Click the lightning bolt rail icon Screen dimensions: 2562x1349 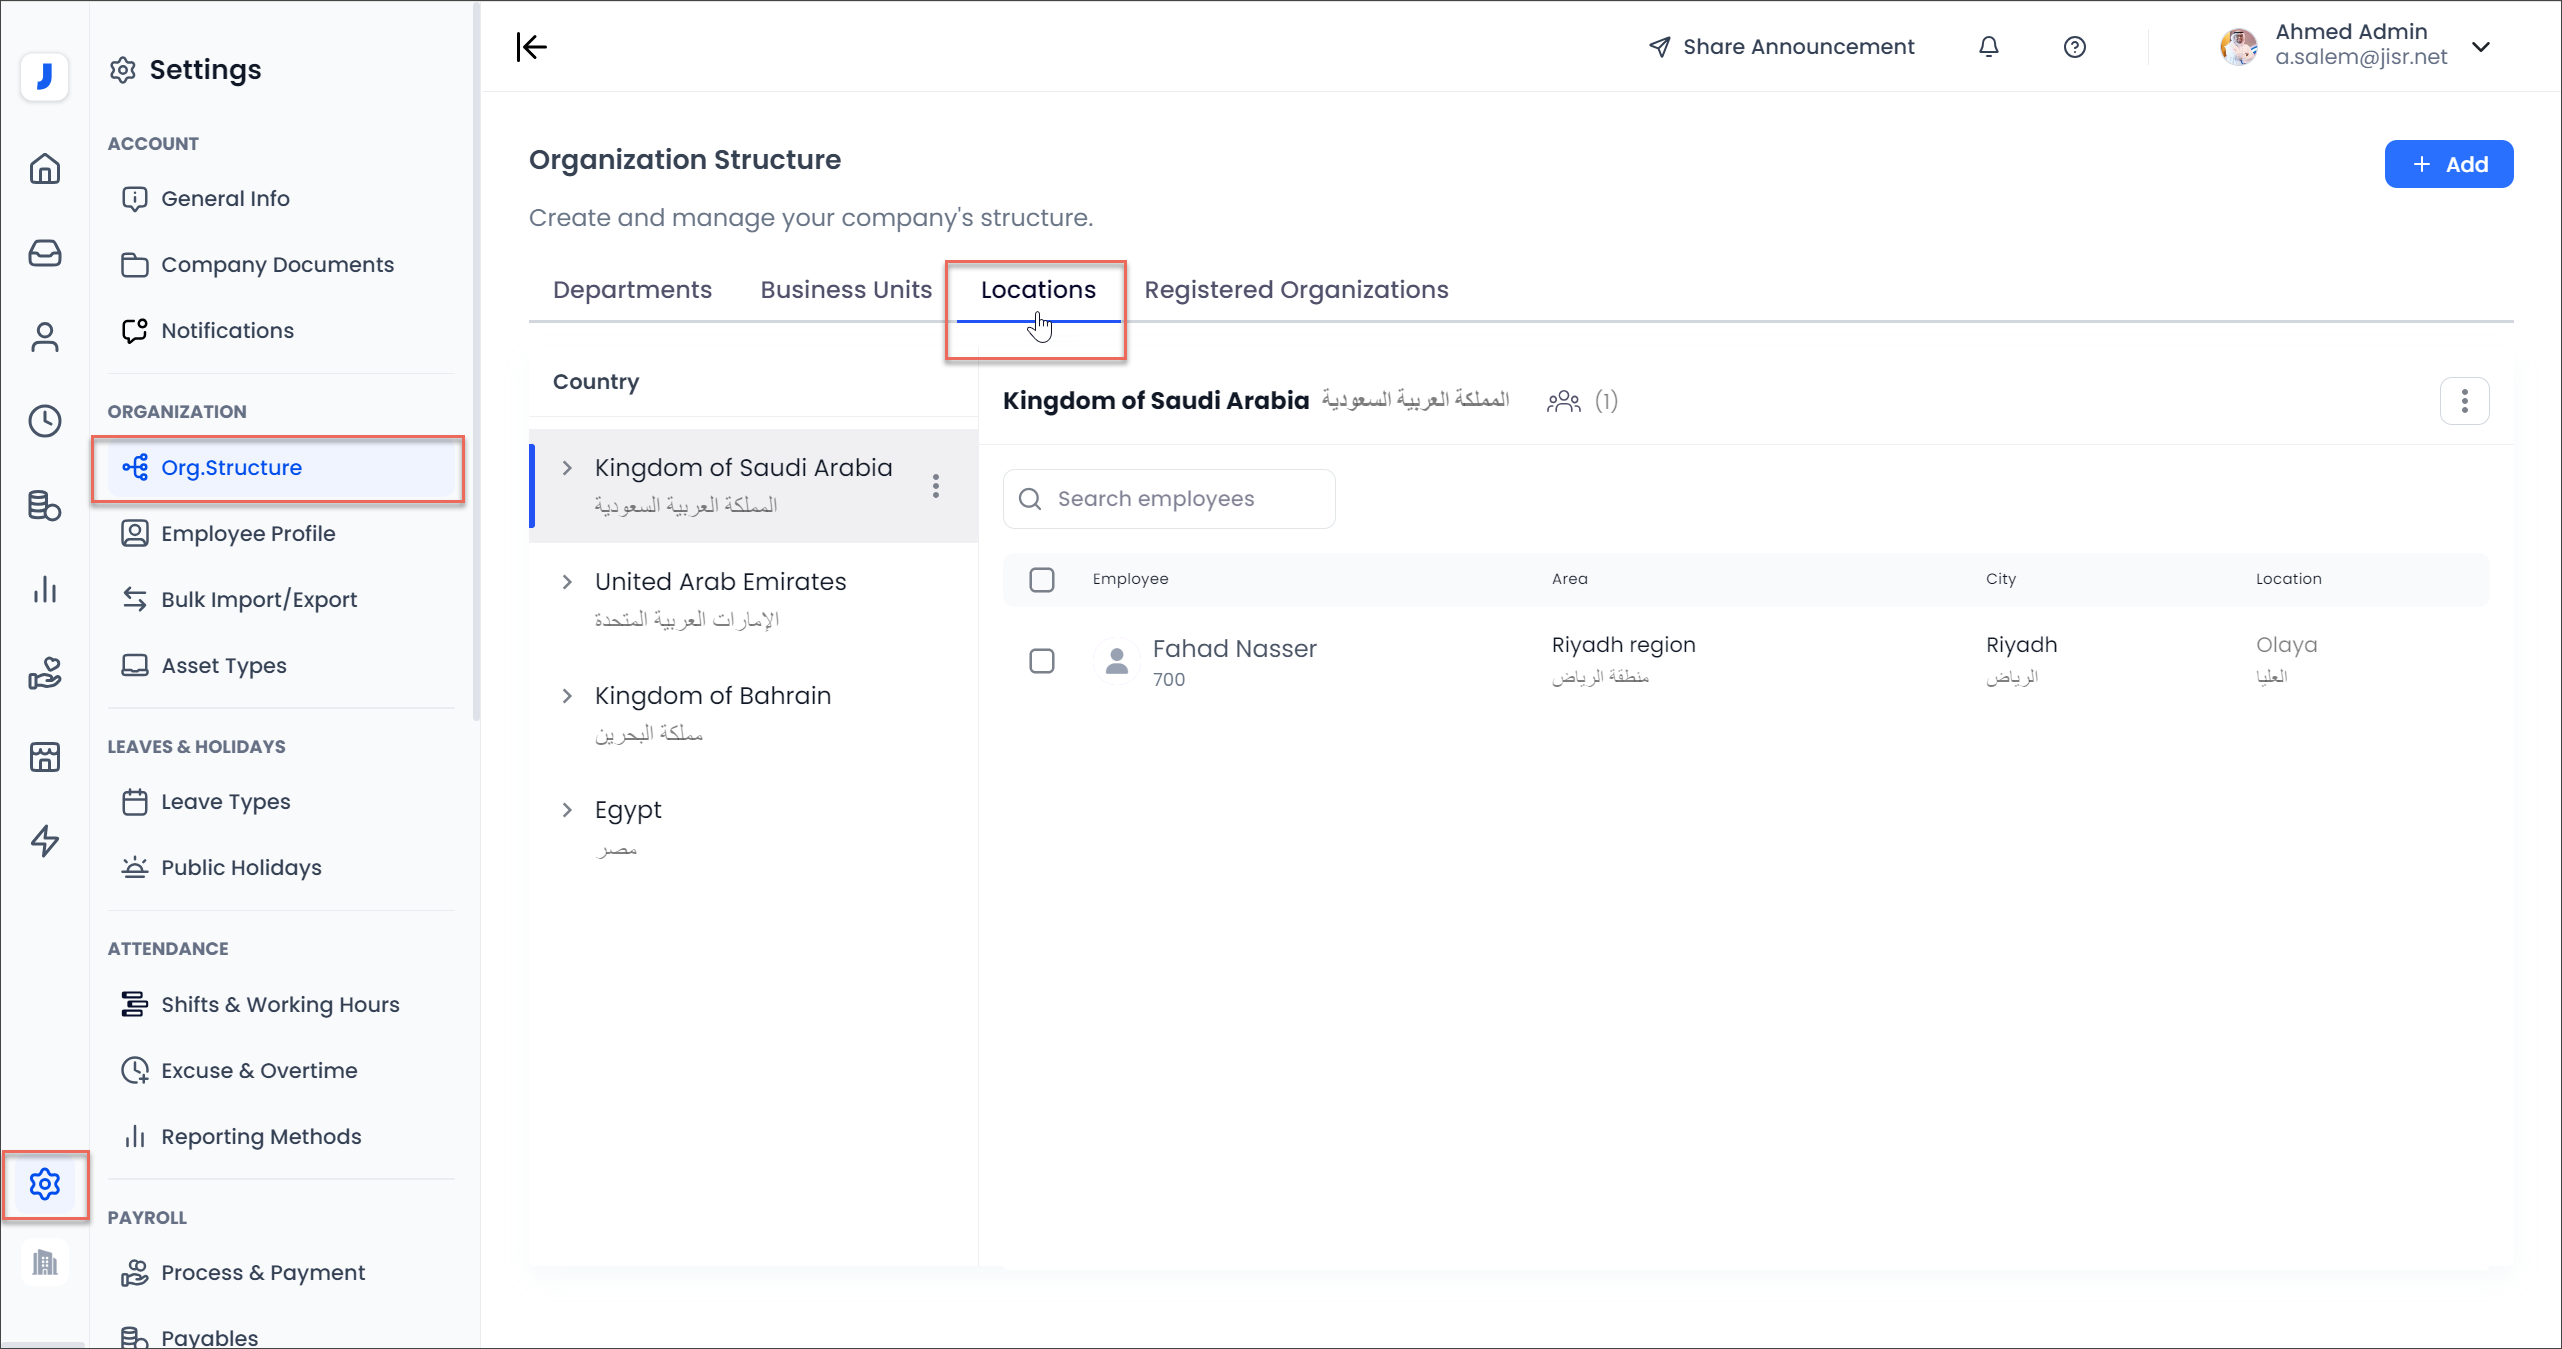(44, 841)
